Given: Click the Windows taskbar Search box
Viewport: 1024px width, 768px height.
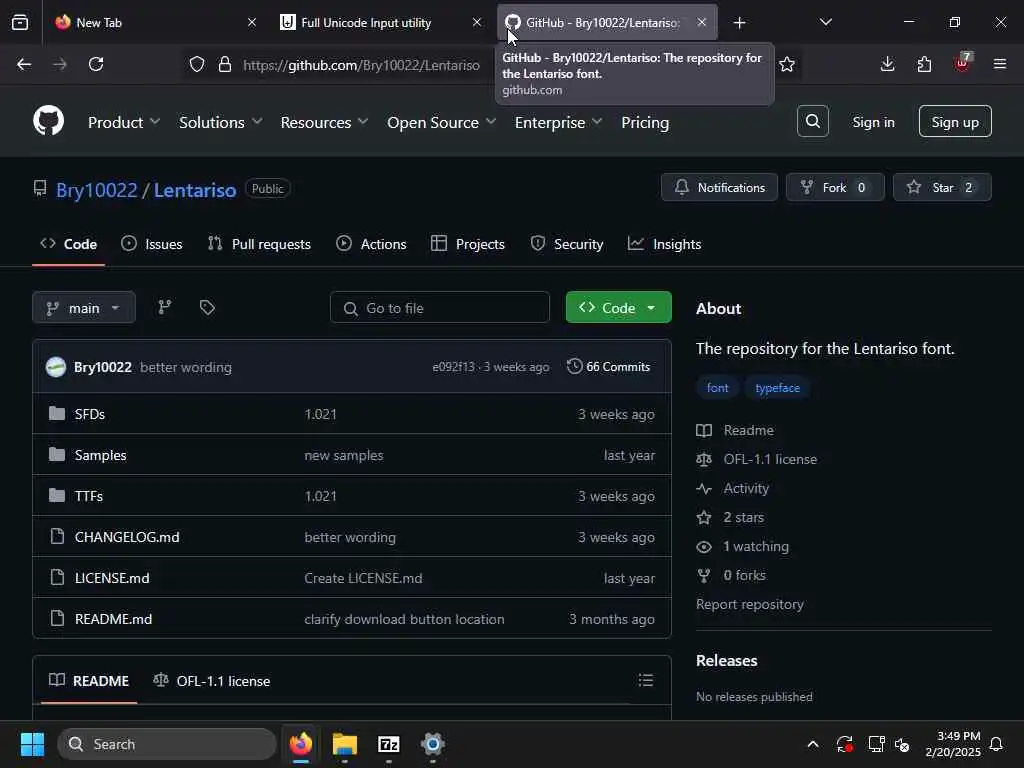Looking at the screenshot, I should tap(167, 744).
